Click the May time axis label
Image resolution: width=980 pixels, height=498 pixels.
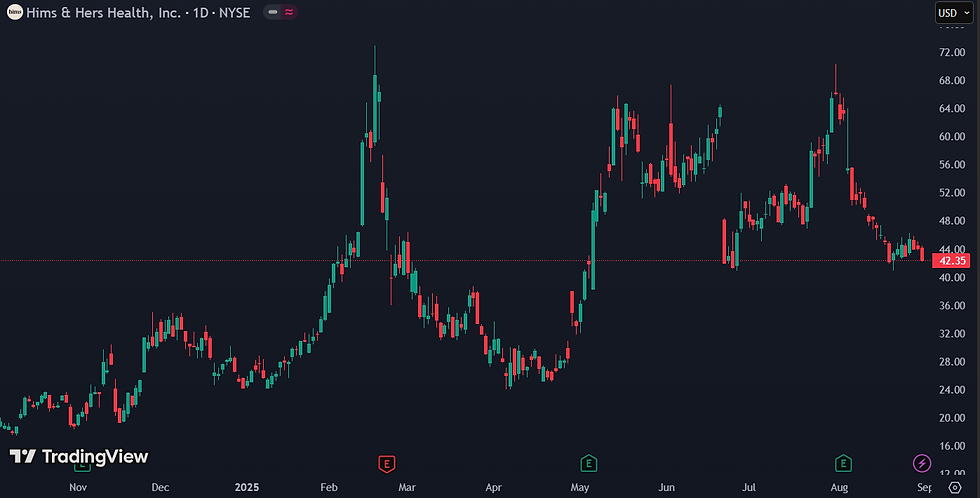pyautogui.click(x=579, y=487)
